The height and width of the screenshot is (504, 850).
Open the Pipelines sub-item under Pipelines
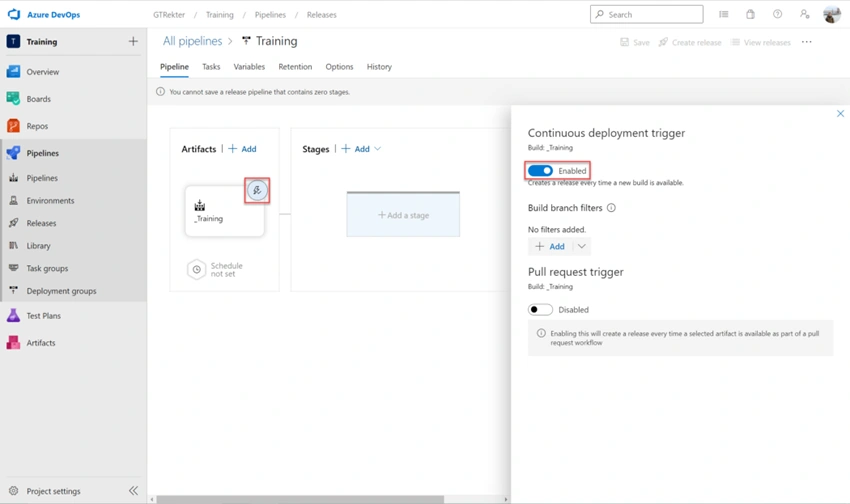point(42,178)
